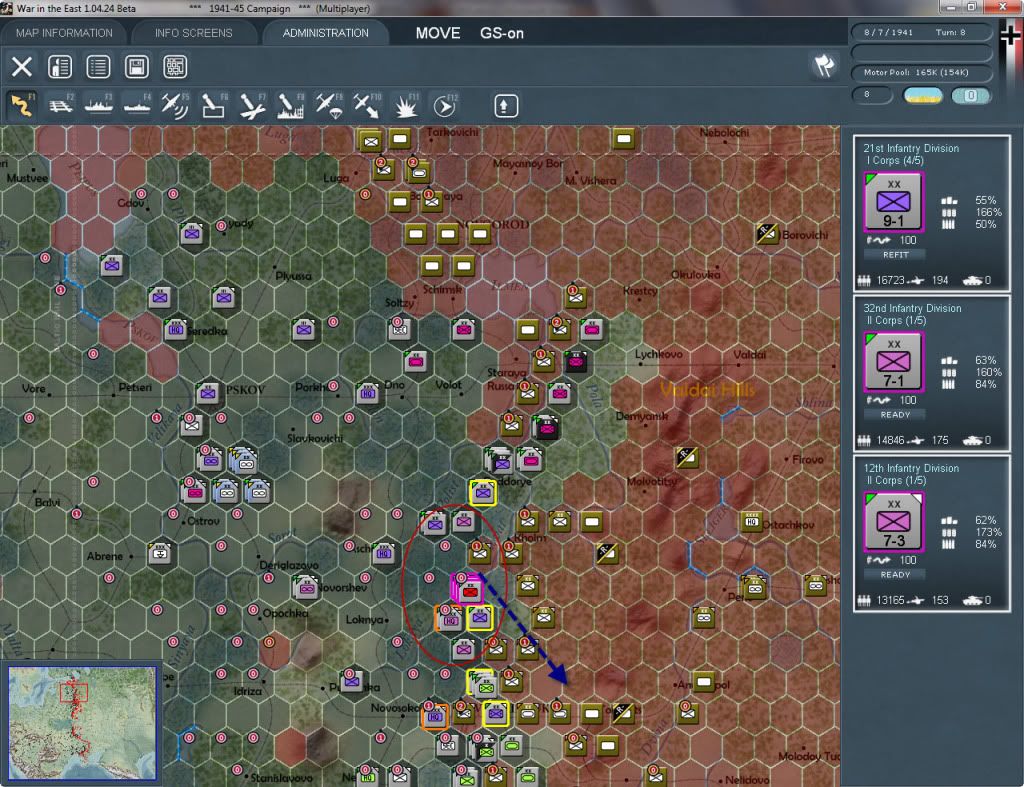Screen dimensions: 1024x787
Task: Click the F11 explosion mode icon
Action: tap(405, 105)
